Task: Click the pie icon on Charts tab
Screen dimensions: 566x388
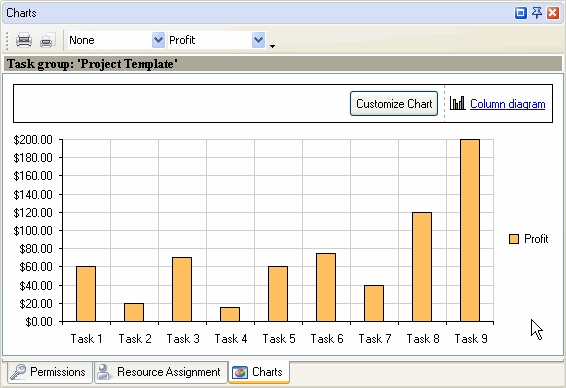Action: 240,372
